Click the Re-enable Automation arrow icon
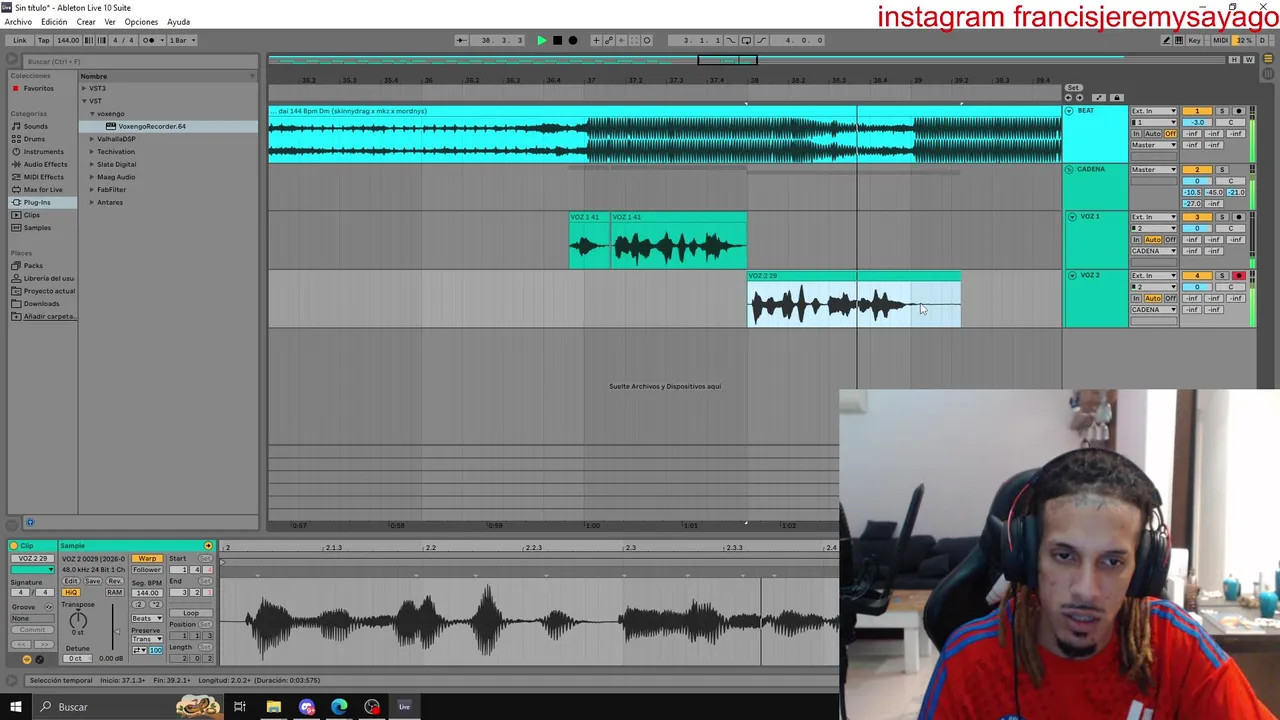 coord(621,40)
